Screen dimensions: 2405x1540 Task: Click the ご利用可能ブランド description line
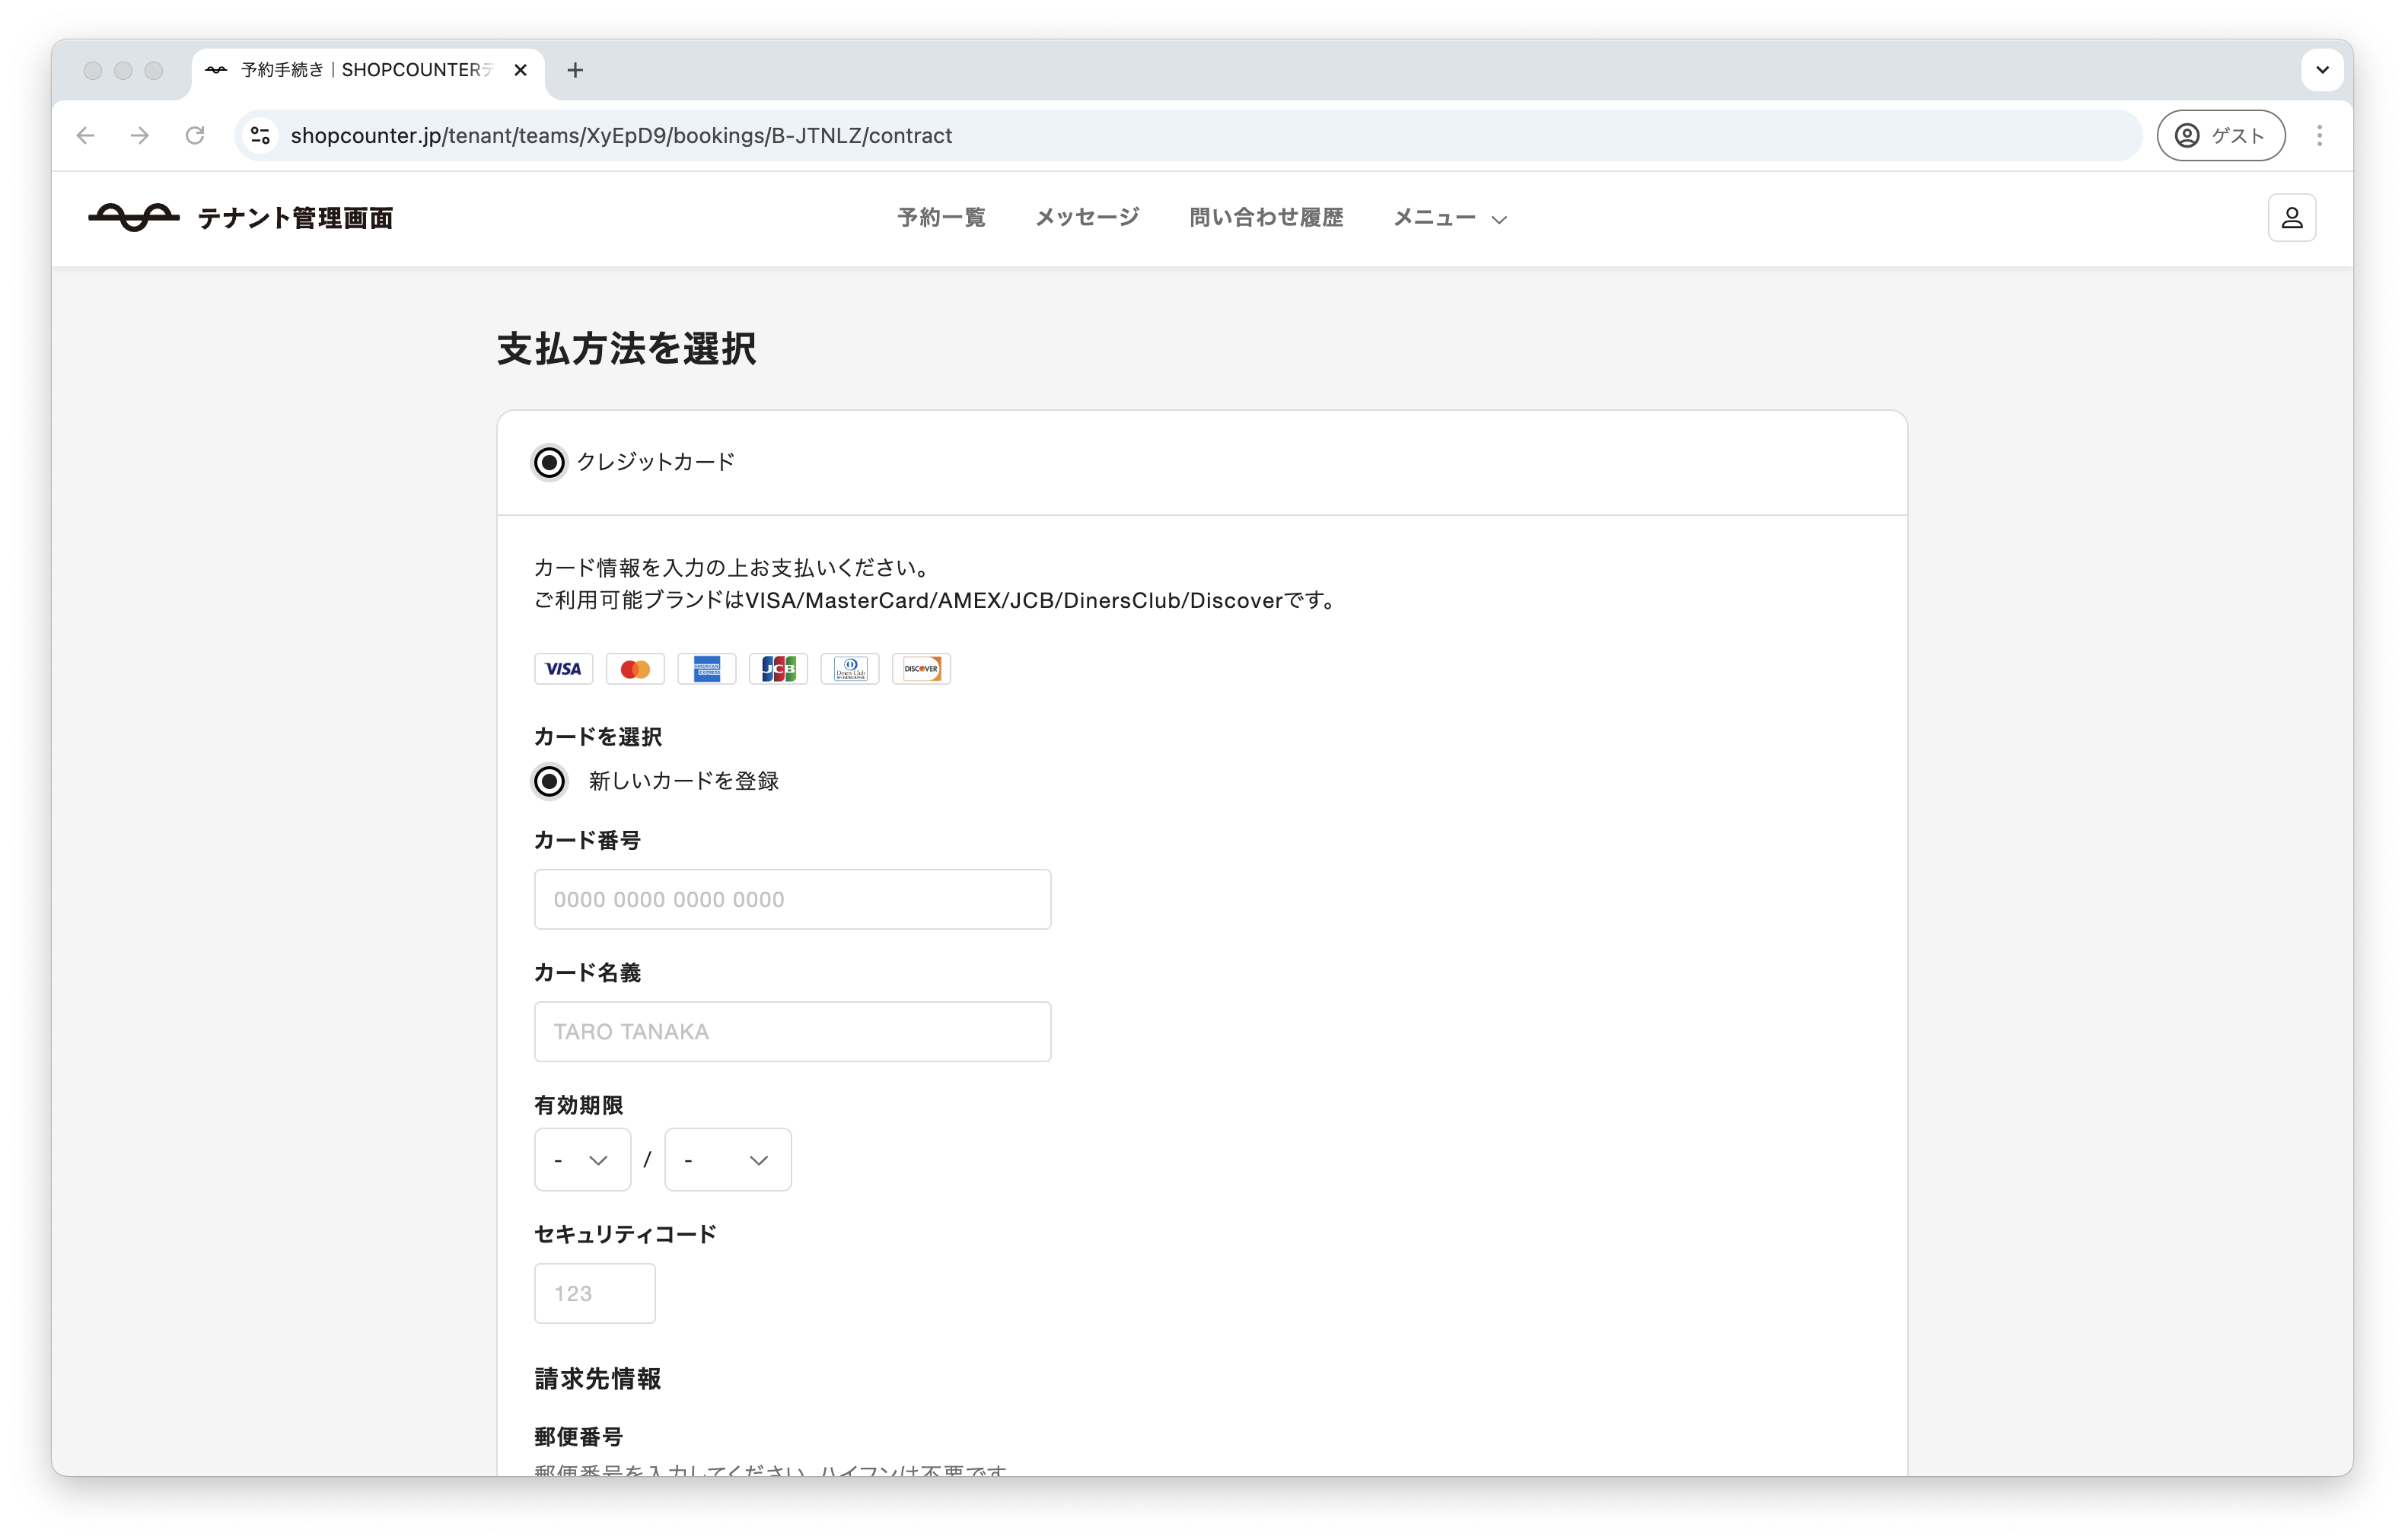[x=937, y=600]
